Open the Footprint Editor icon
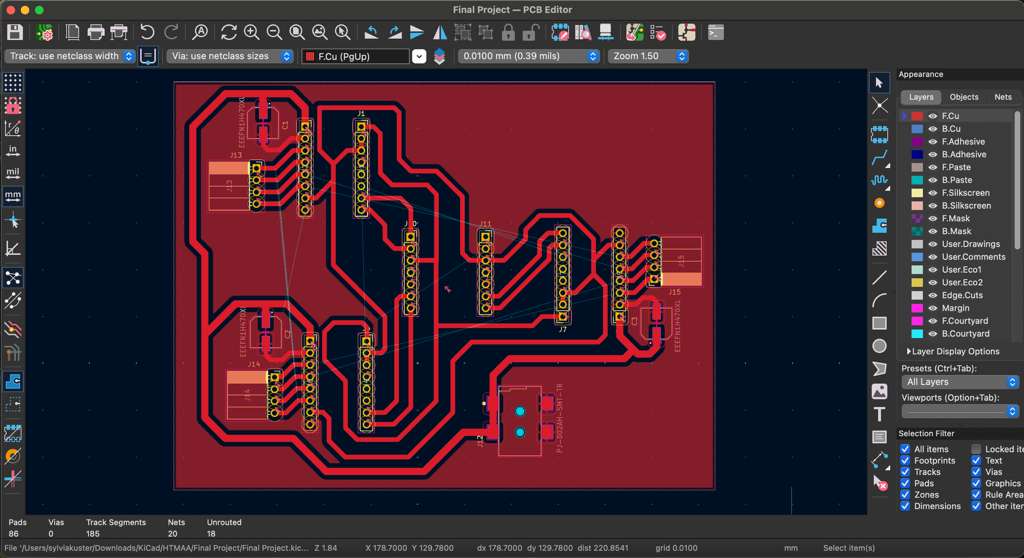The height and width of the screenshot is (558, 1024). coord(560,32)
